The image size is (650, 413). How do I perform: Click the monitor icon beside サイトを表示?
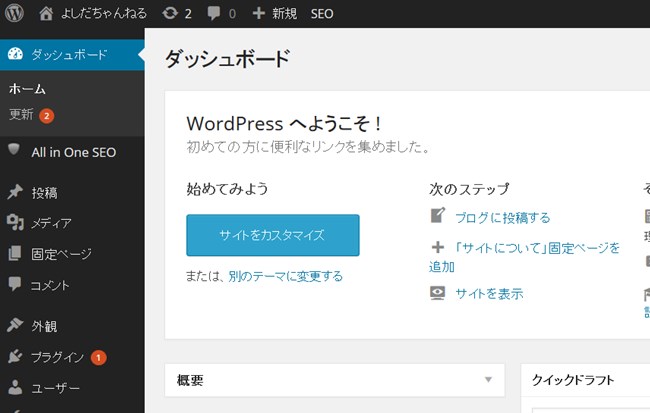[438, 293]
